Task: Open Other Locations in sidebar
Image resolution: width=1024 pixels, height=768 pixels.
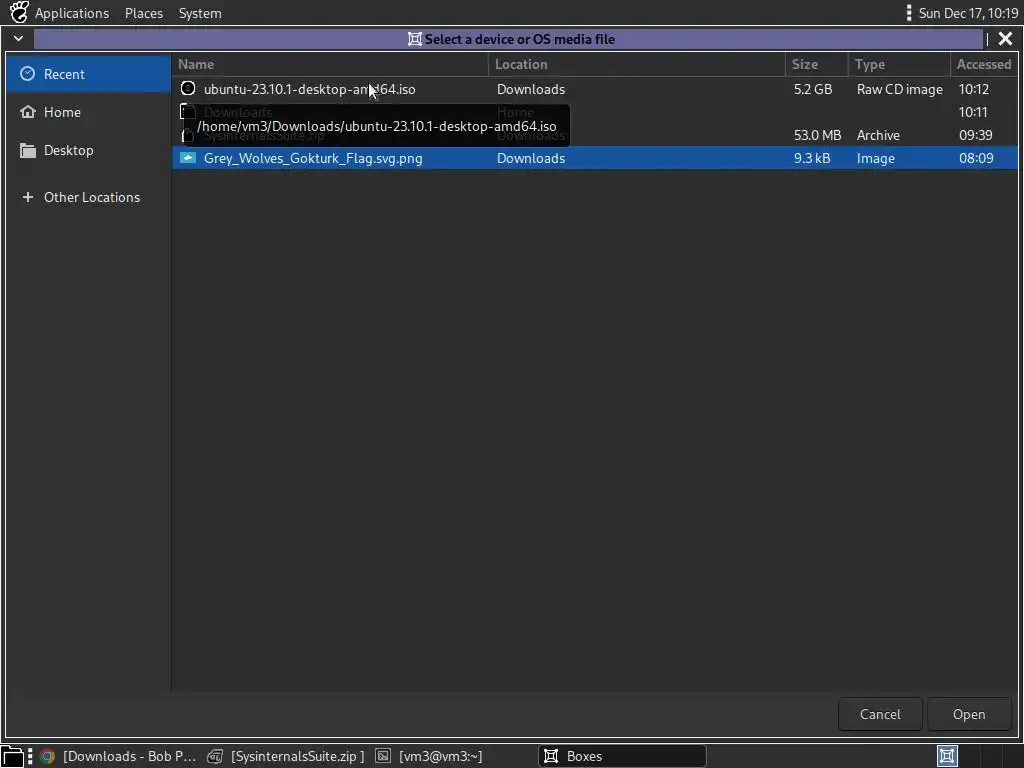Action: (88, 197)
